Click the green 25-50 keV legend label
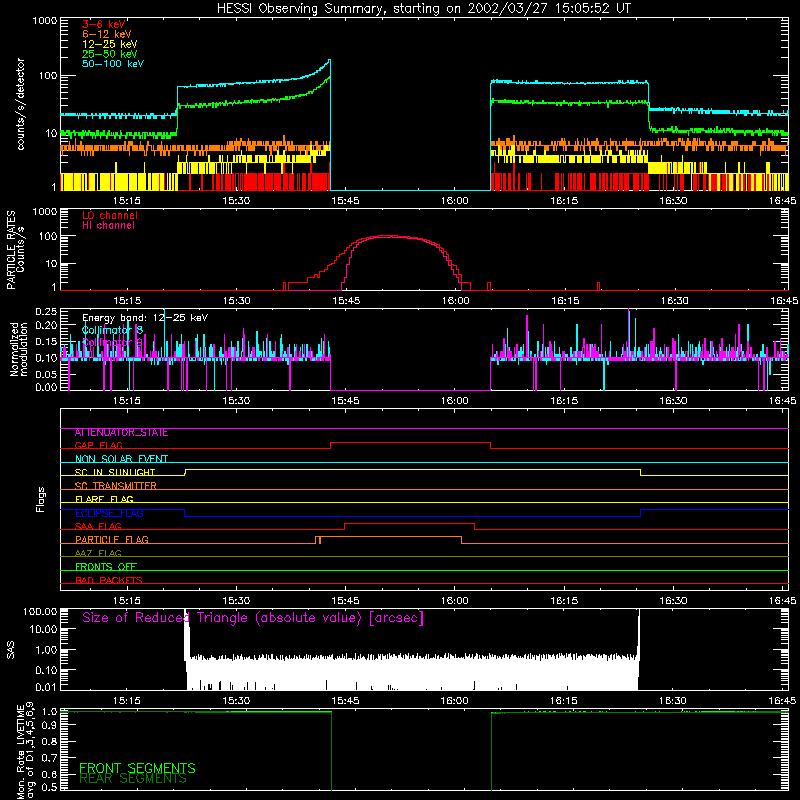This screenshot has width=800, height=800. 110,54
